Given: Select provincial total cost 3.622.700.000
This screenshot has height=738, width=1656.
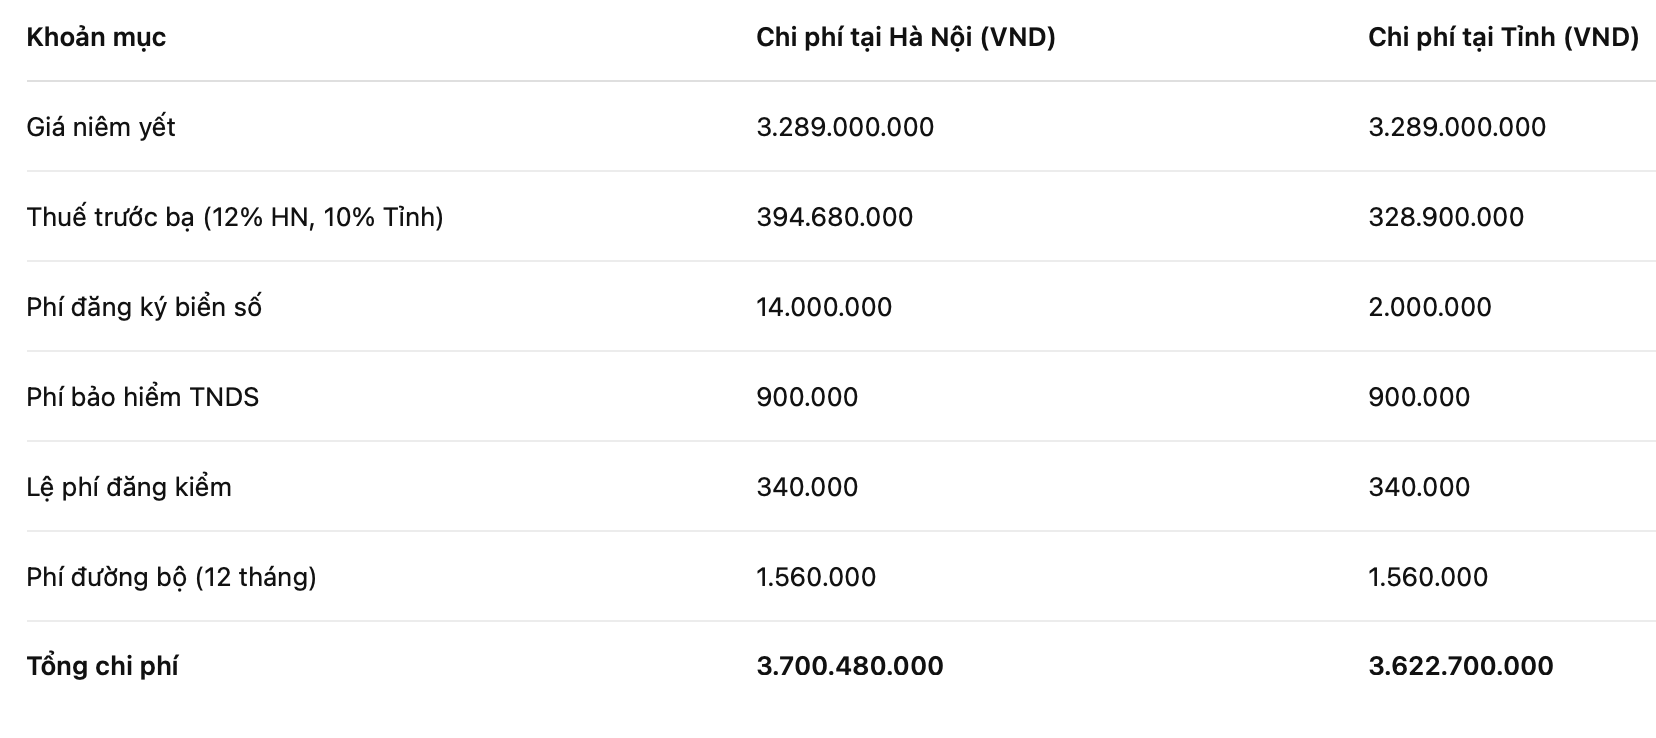Looking at the screenshot, I should [1460, 667].
